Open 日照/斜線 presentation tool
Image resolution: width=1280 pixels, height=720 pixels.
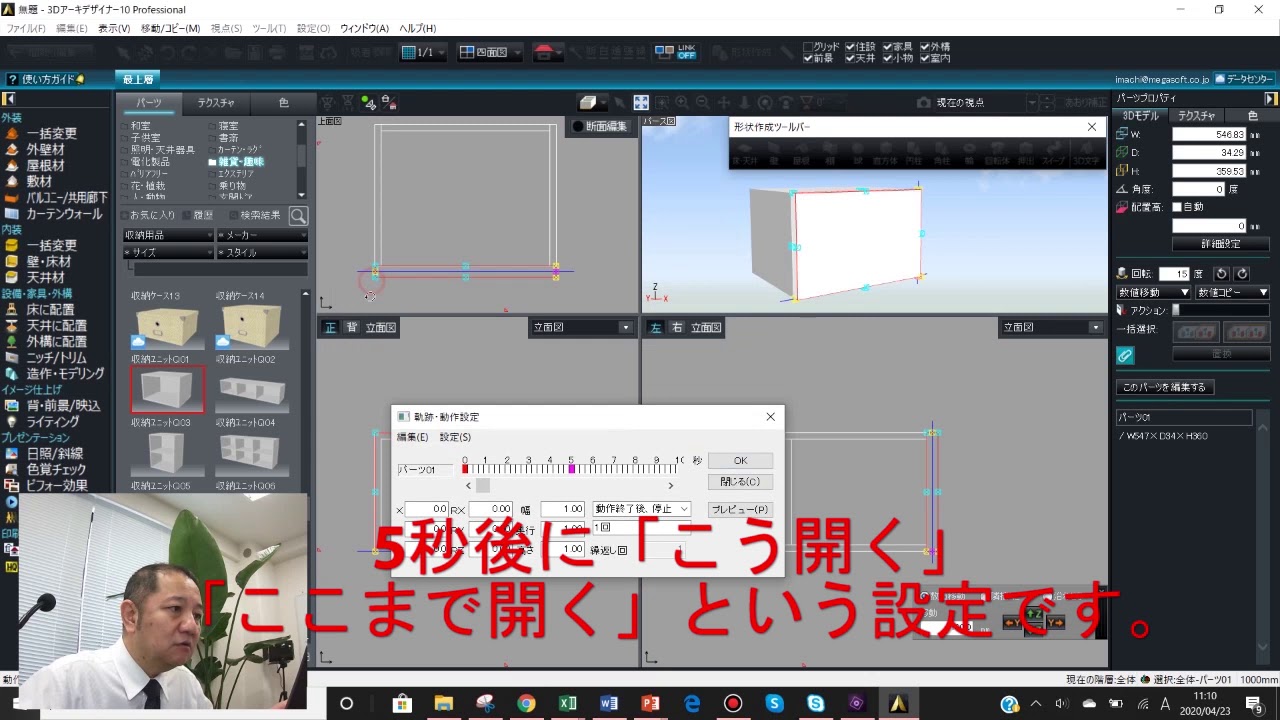pyautogui.click(x=55, y=453)
